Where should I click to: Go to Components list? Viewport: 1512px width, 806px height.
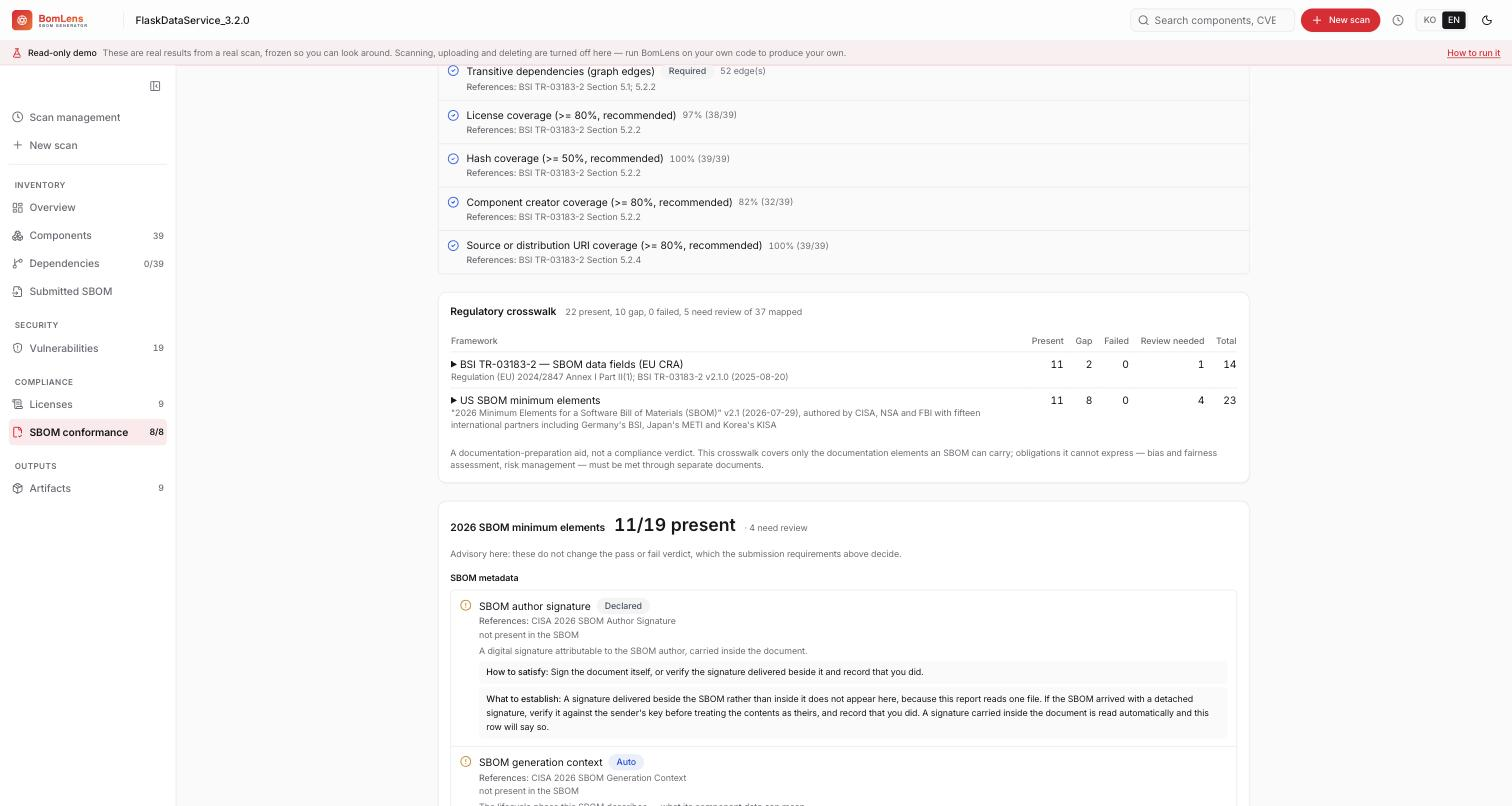(x=88, y=235)
